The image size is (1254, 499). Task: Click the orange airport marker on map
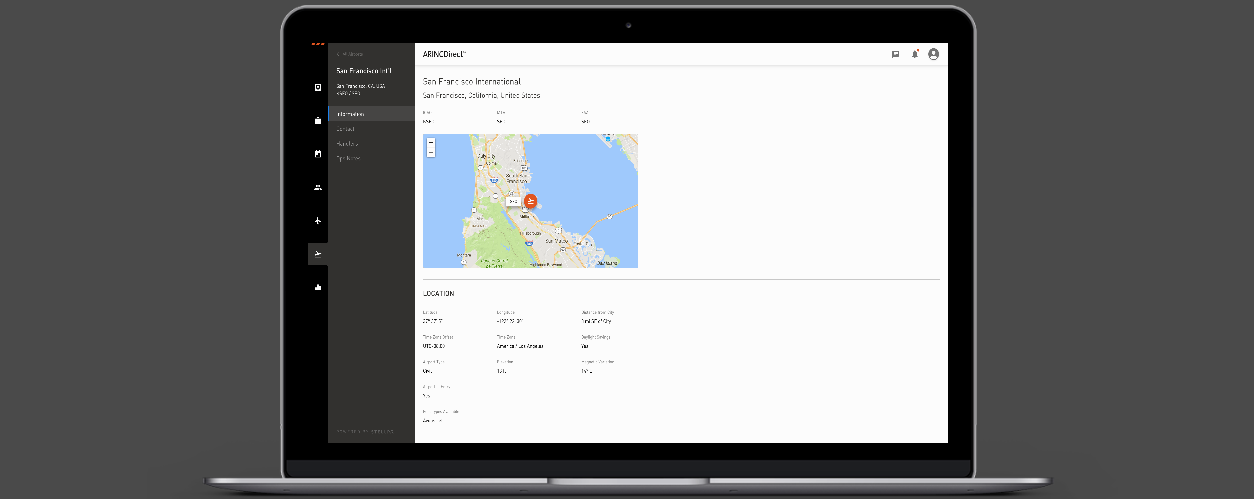point(531,201)
